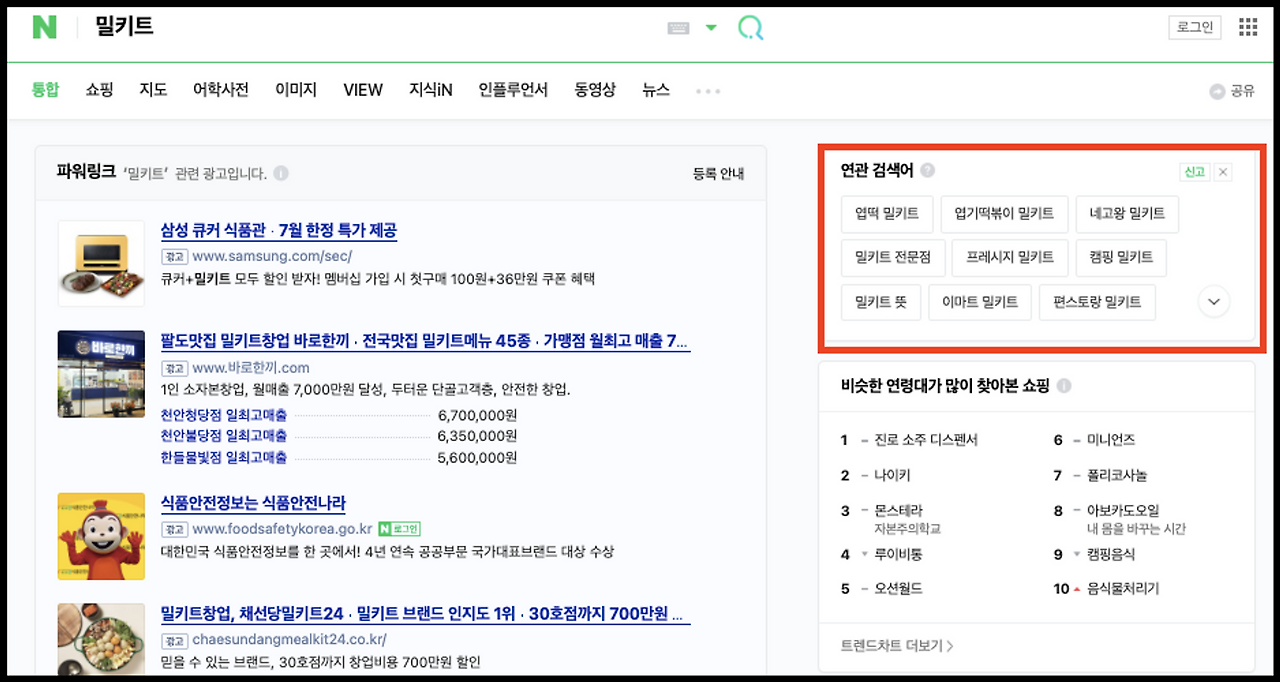Open the dropdown arrow next to keyboard icon
Image resolution: width=1280 pixels, height=682 pixels.
point(709,27)
